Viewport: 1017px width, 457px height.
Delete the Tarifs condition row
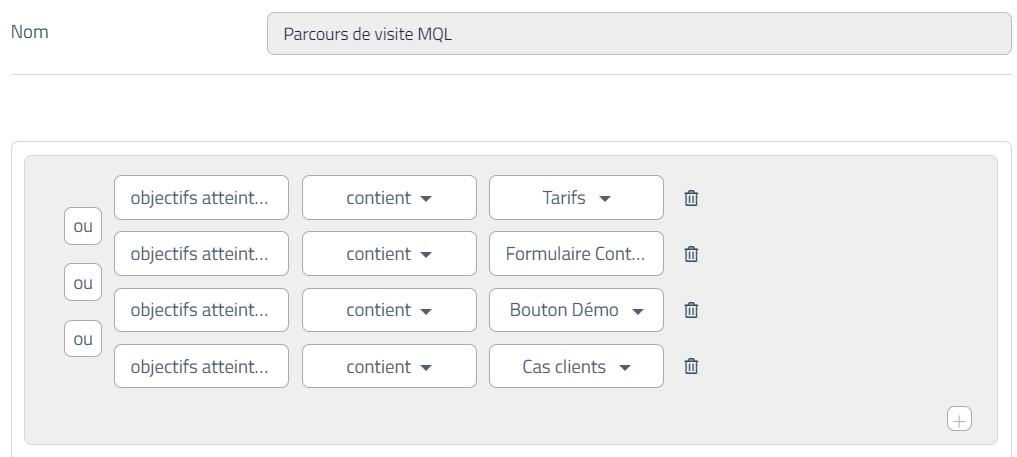point(691,198)
